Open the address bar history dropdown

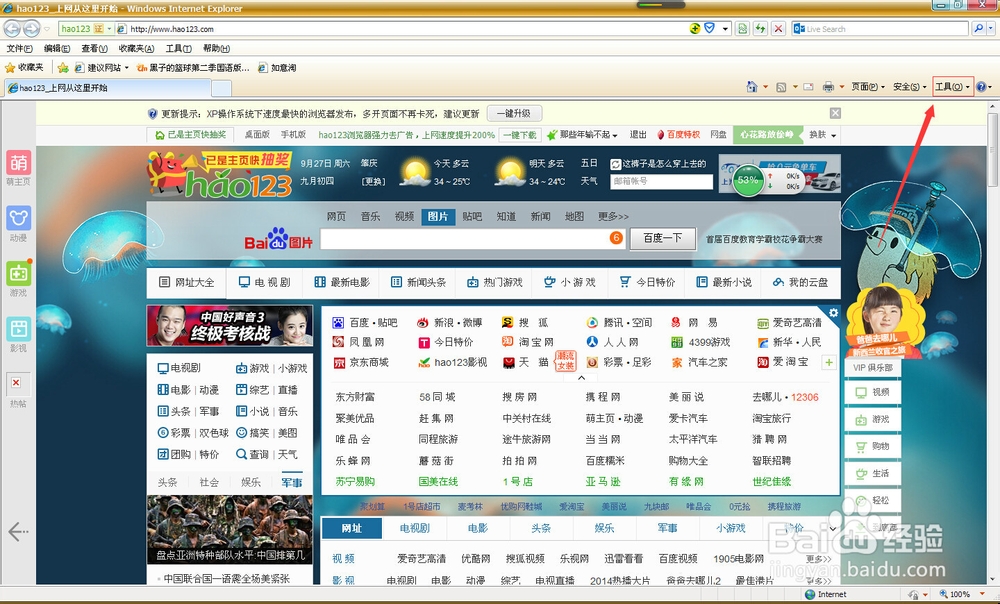tap(725, 29)
